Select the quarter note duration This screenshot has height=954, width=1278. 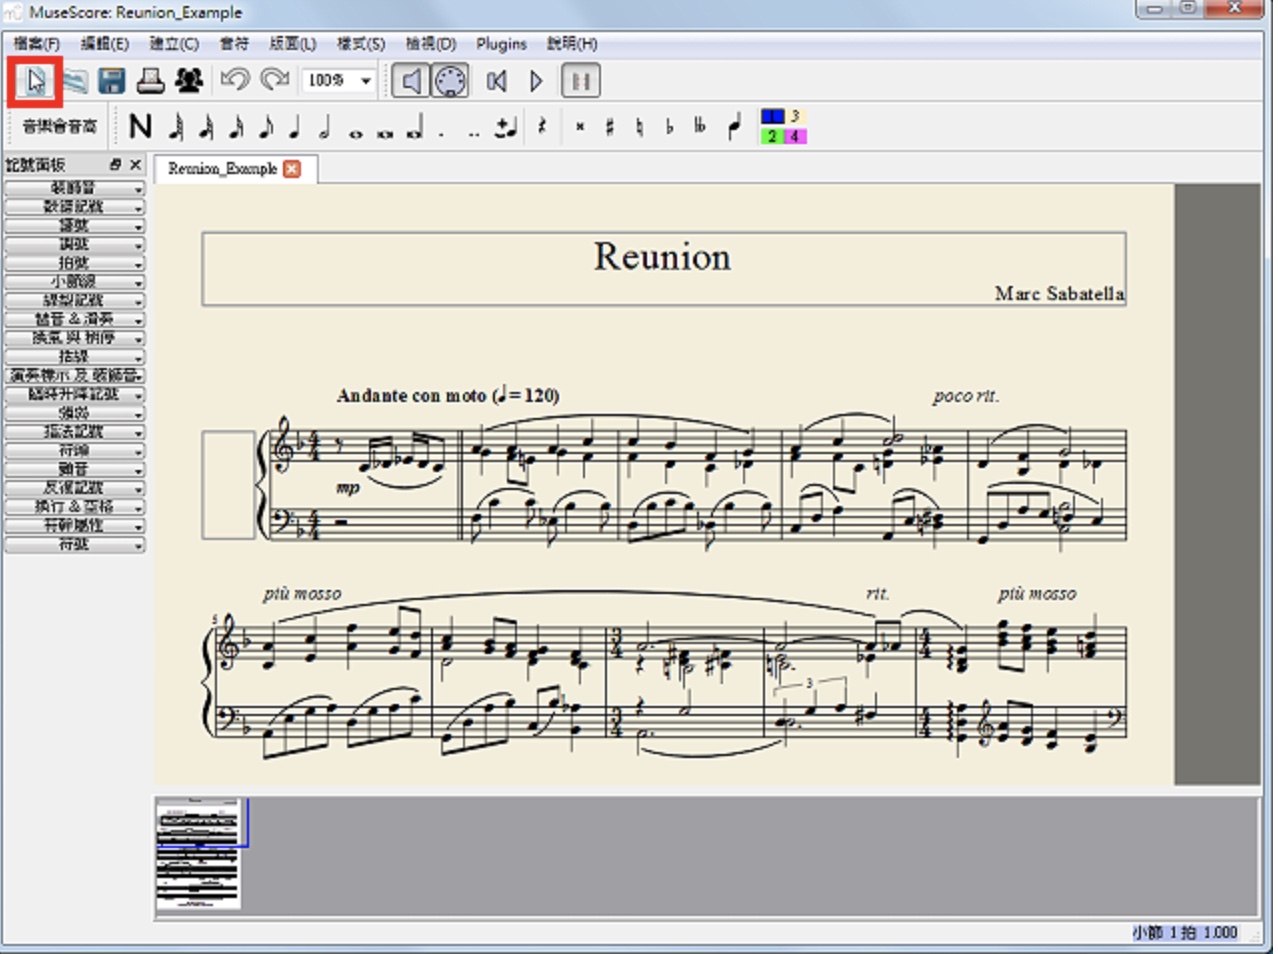[x=295, y=127]
